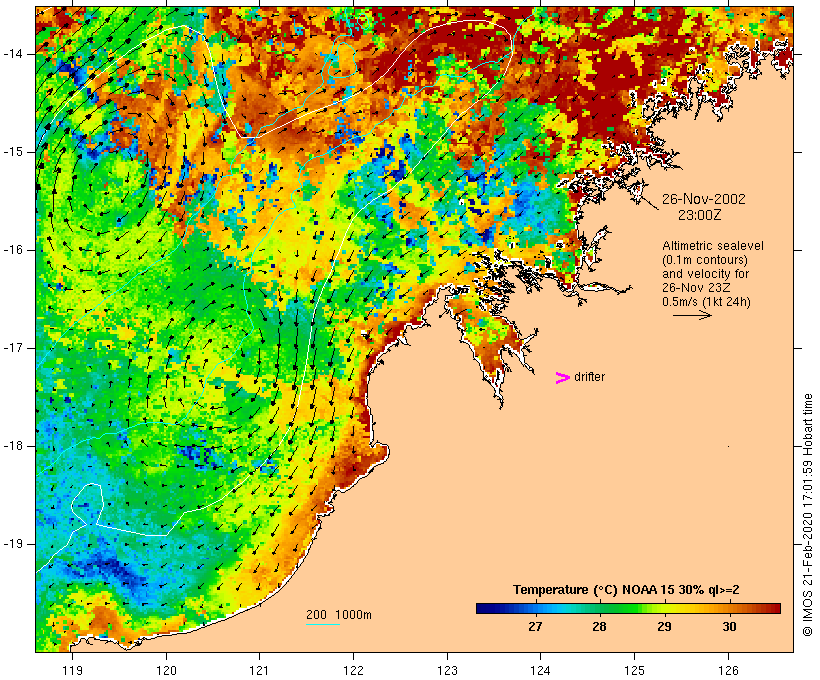Click longitude axis label 124
The image size is (820, 680).
pos(541,671)
